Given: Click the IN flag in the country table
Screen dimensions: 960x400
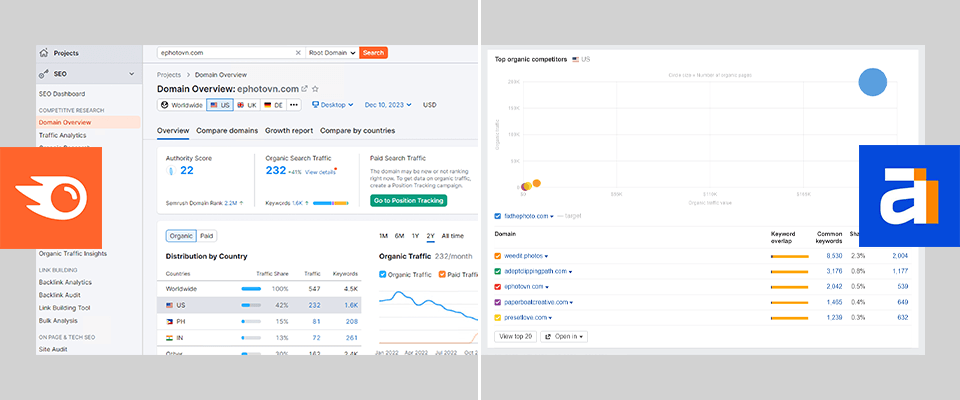Looking at the screenshot, I should click(170, 338).
